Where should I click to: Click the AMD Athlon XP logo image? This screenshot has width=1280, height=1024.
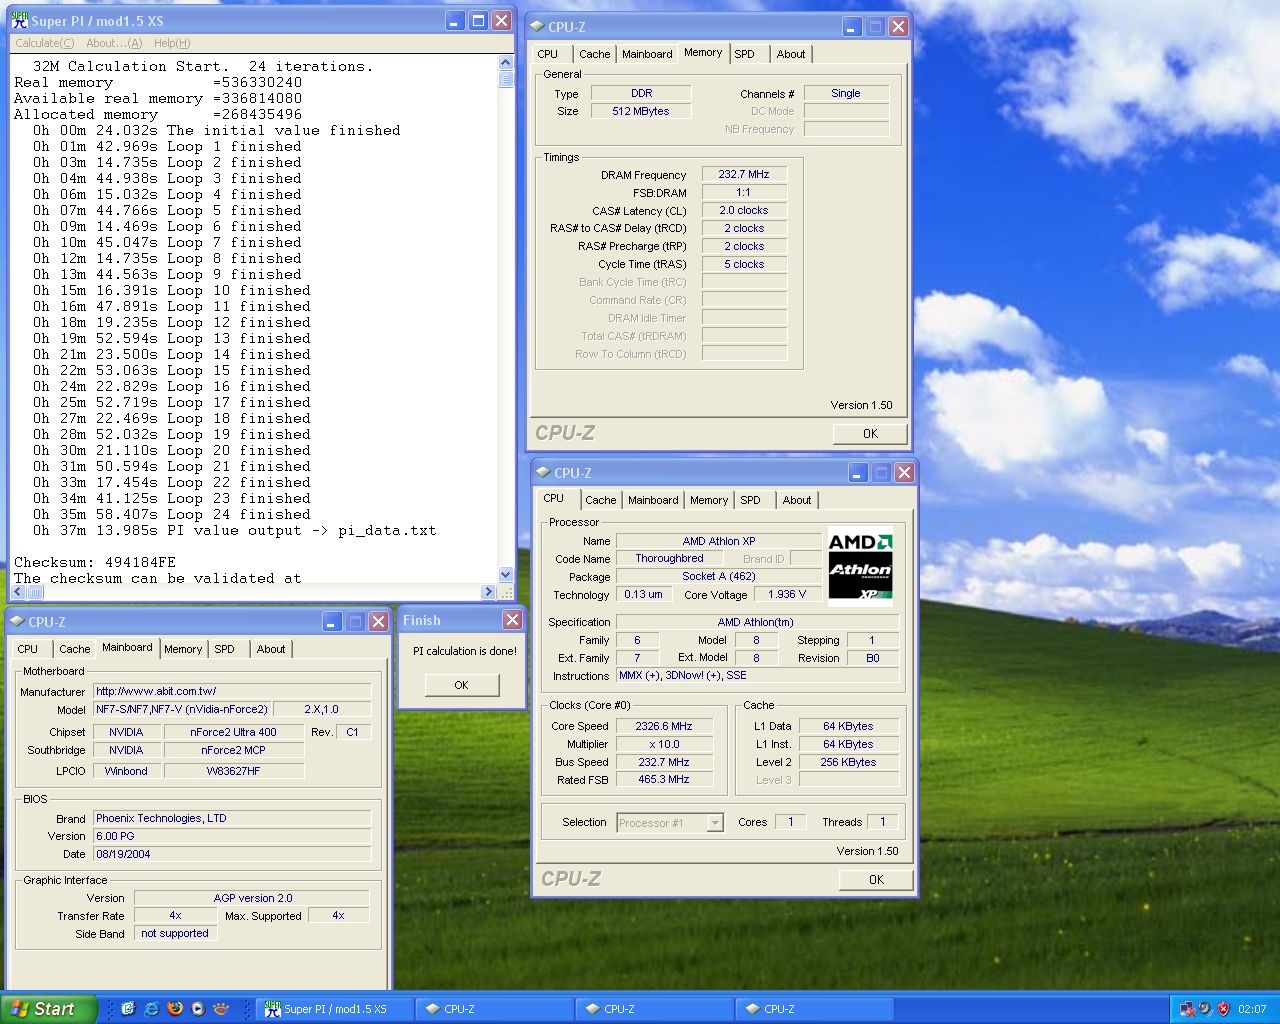coord(860,567)
